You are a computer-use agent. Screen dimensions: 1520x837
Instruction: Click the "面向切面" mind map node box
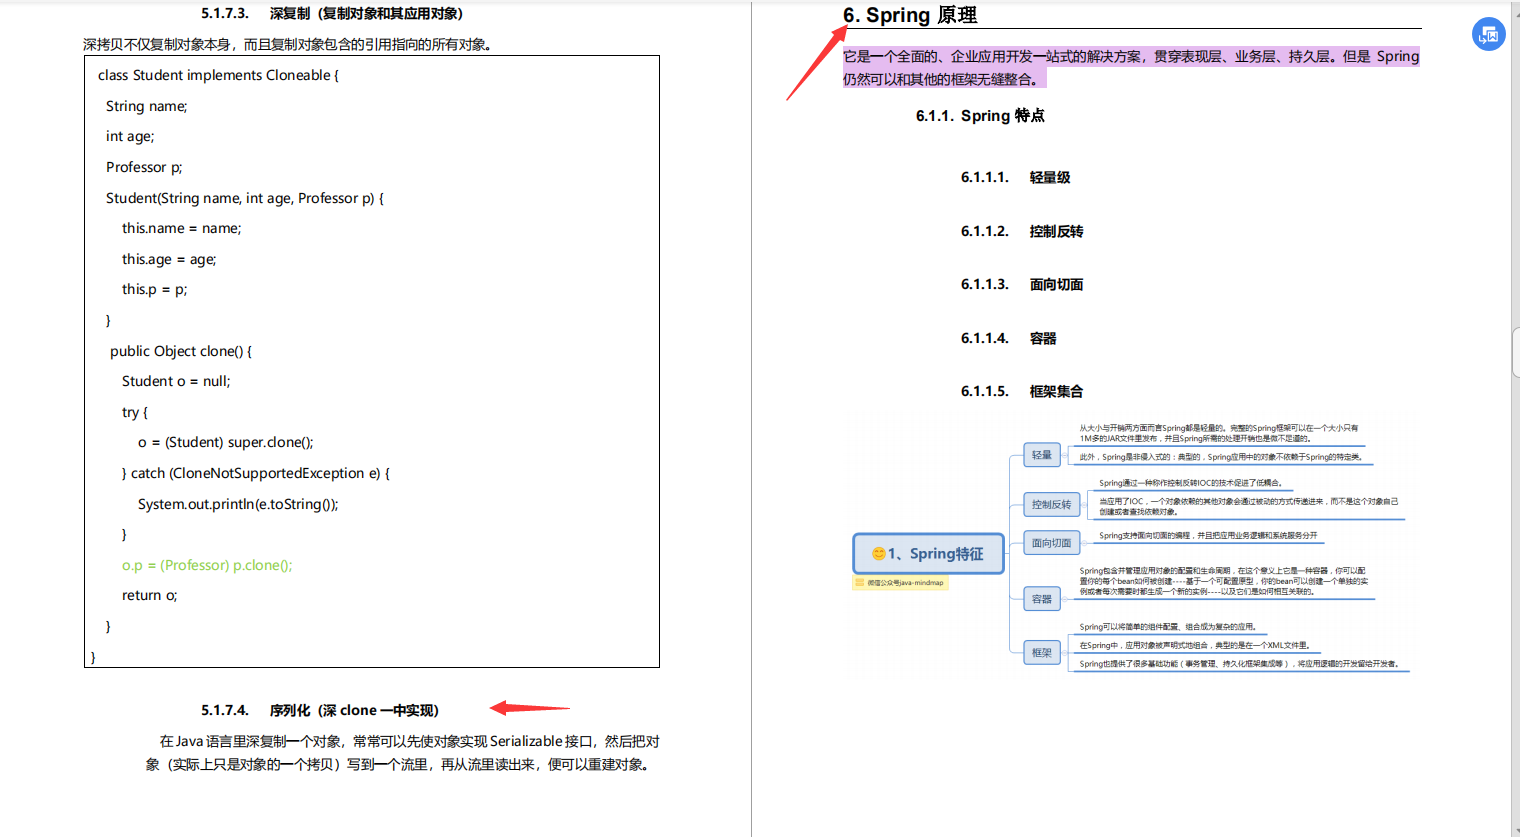click(x=1052, y=543)
